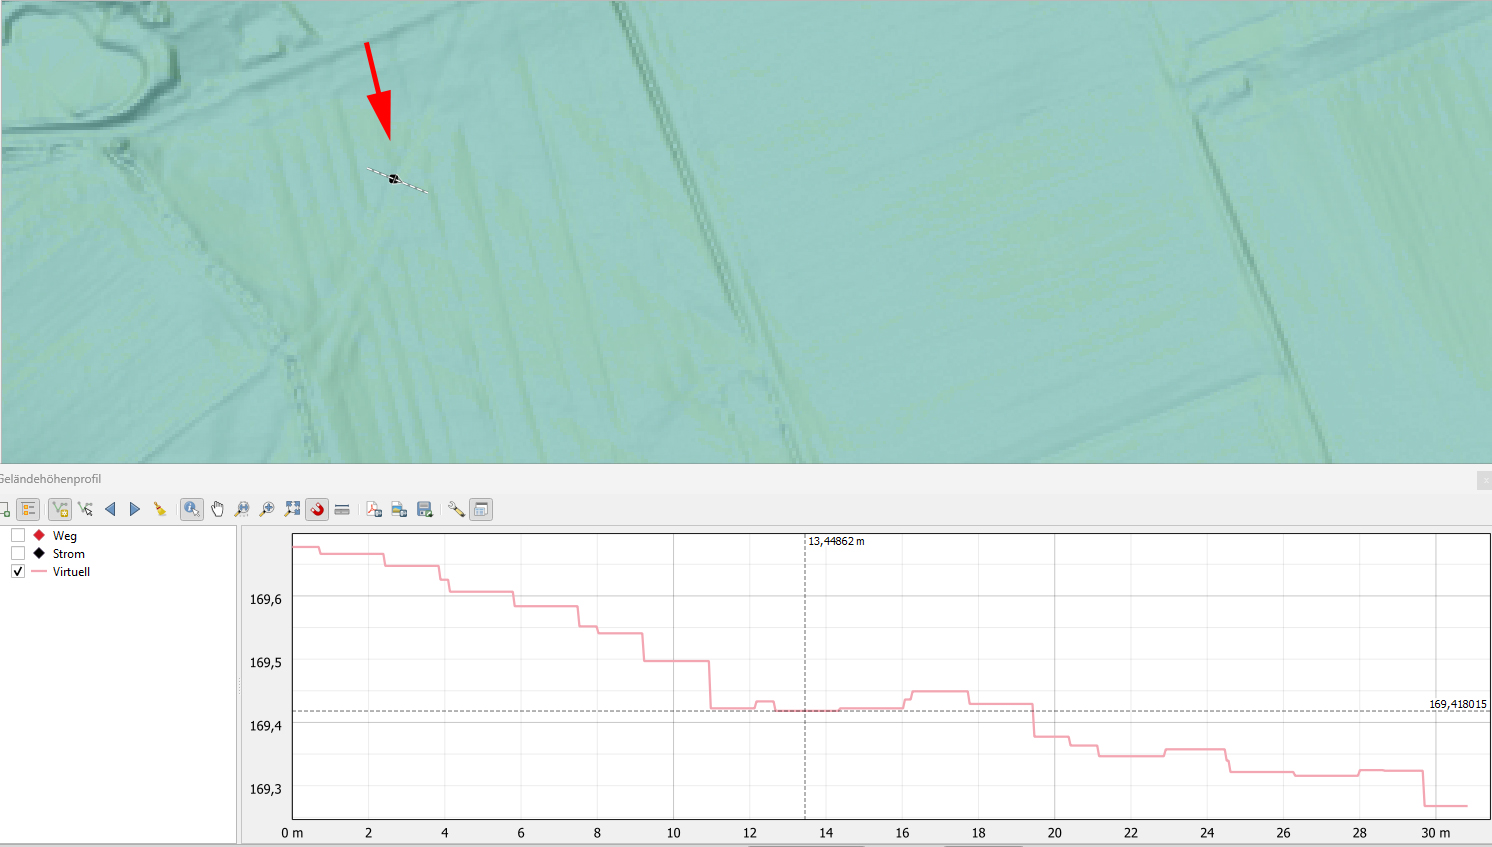This screenshot has height=847, width=1492.
Task: Enable the Weg layer checkbox
Action: point(18,535)
